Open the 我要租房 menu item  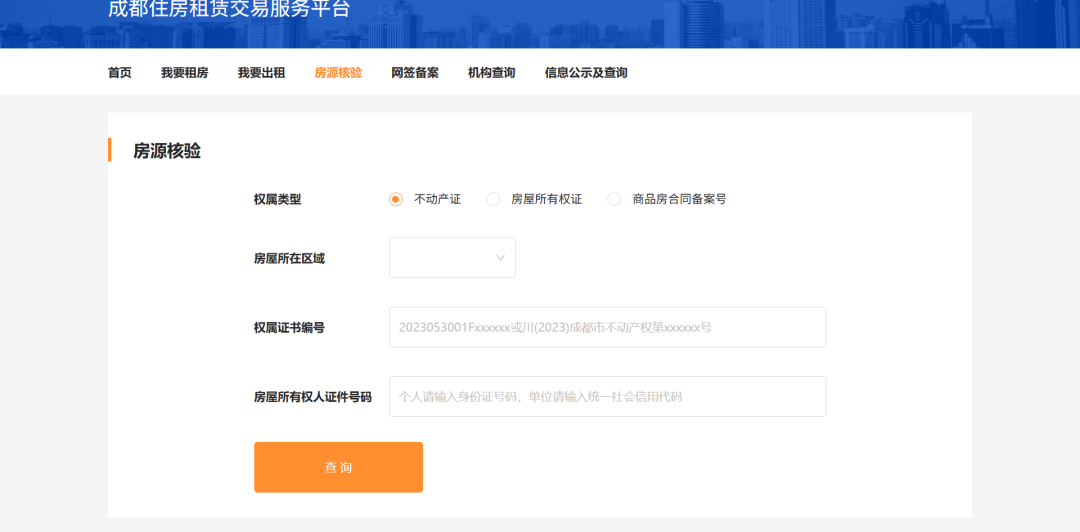tap(185, 72)
